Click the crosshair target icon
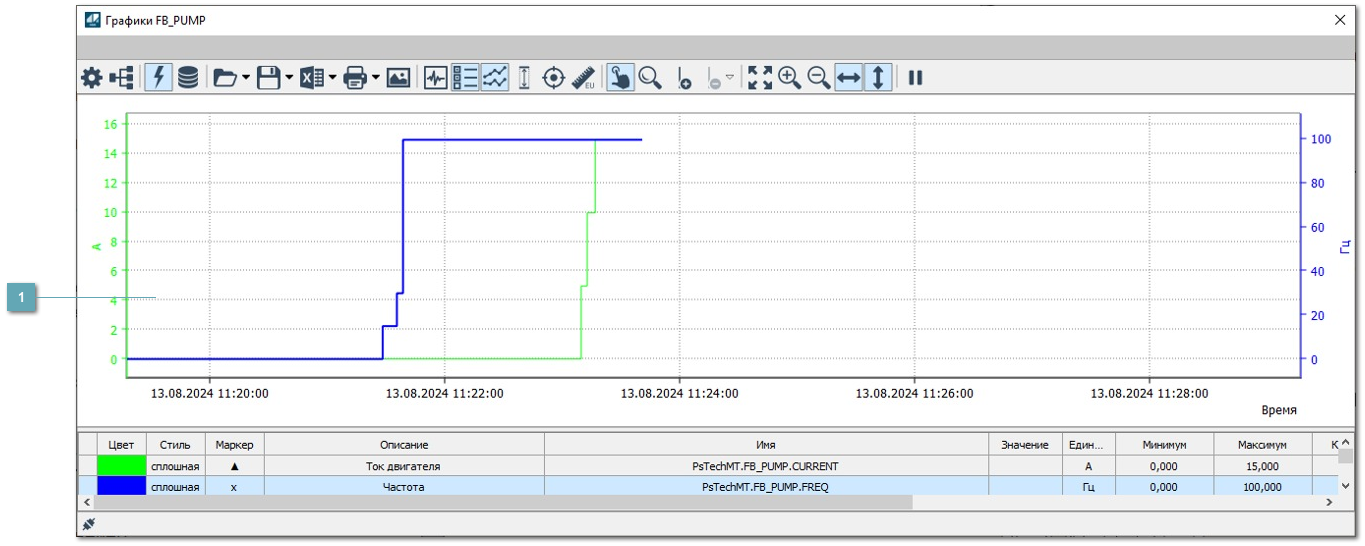 553,78
